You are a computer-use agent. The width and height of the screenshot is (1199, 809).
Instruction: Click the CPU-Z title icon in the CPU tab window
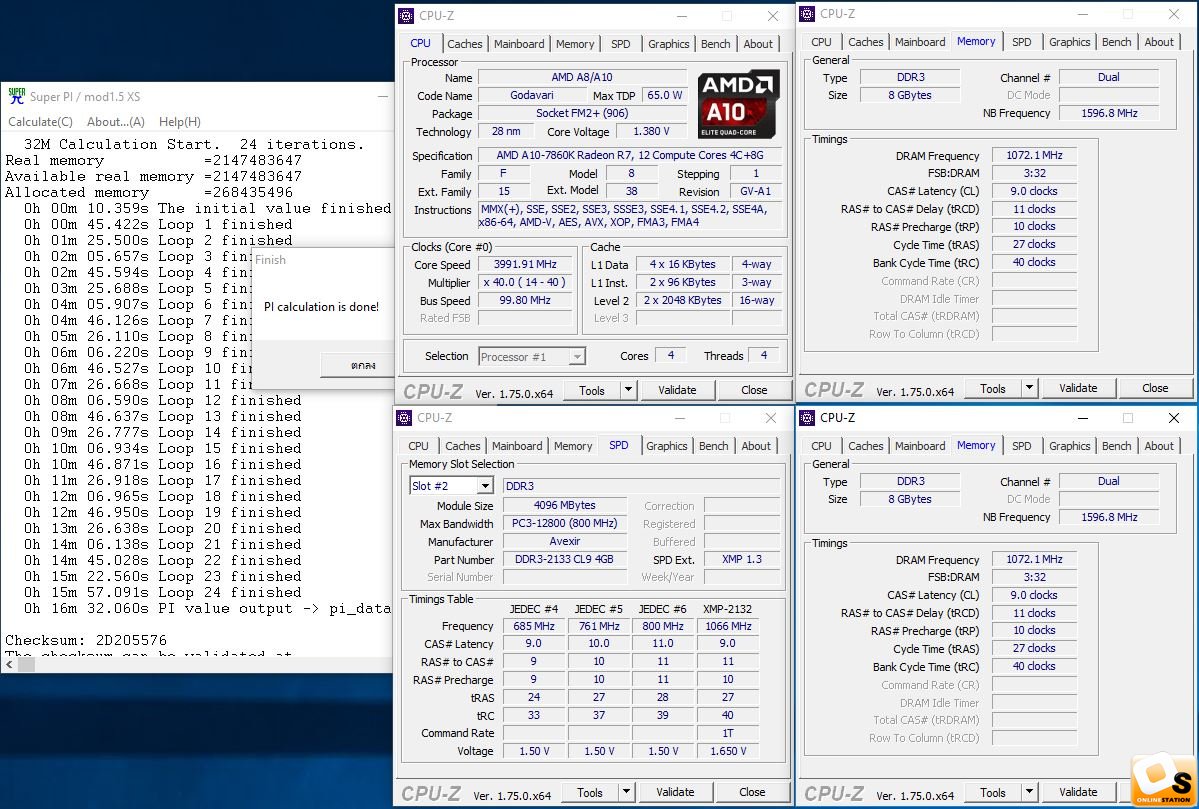(x=406, y=15)
